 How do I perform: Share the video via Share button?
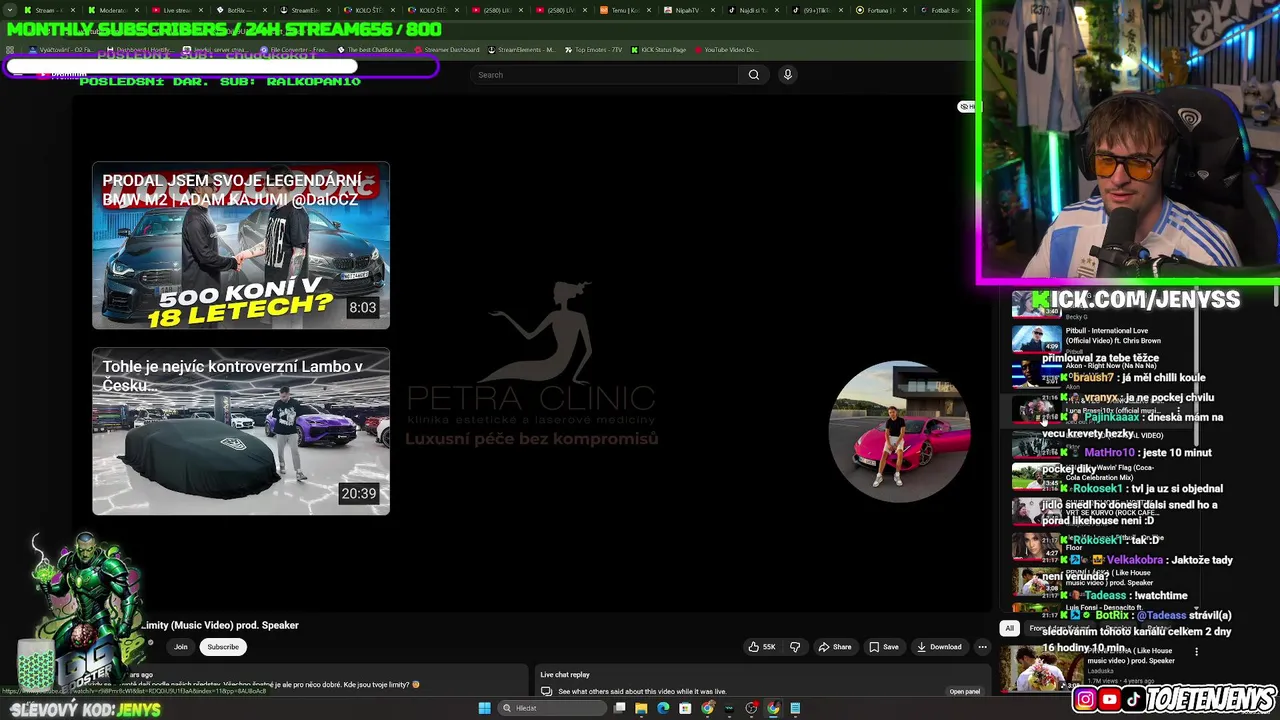835,647
